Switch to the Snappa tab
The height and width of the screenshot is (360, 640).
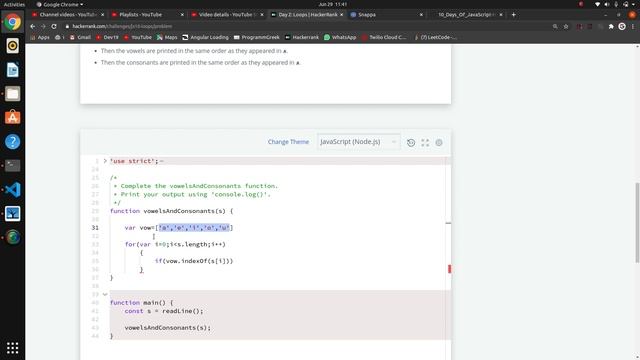387,15
